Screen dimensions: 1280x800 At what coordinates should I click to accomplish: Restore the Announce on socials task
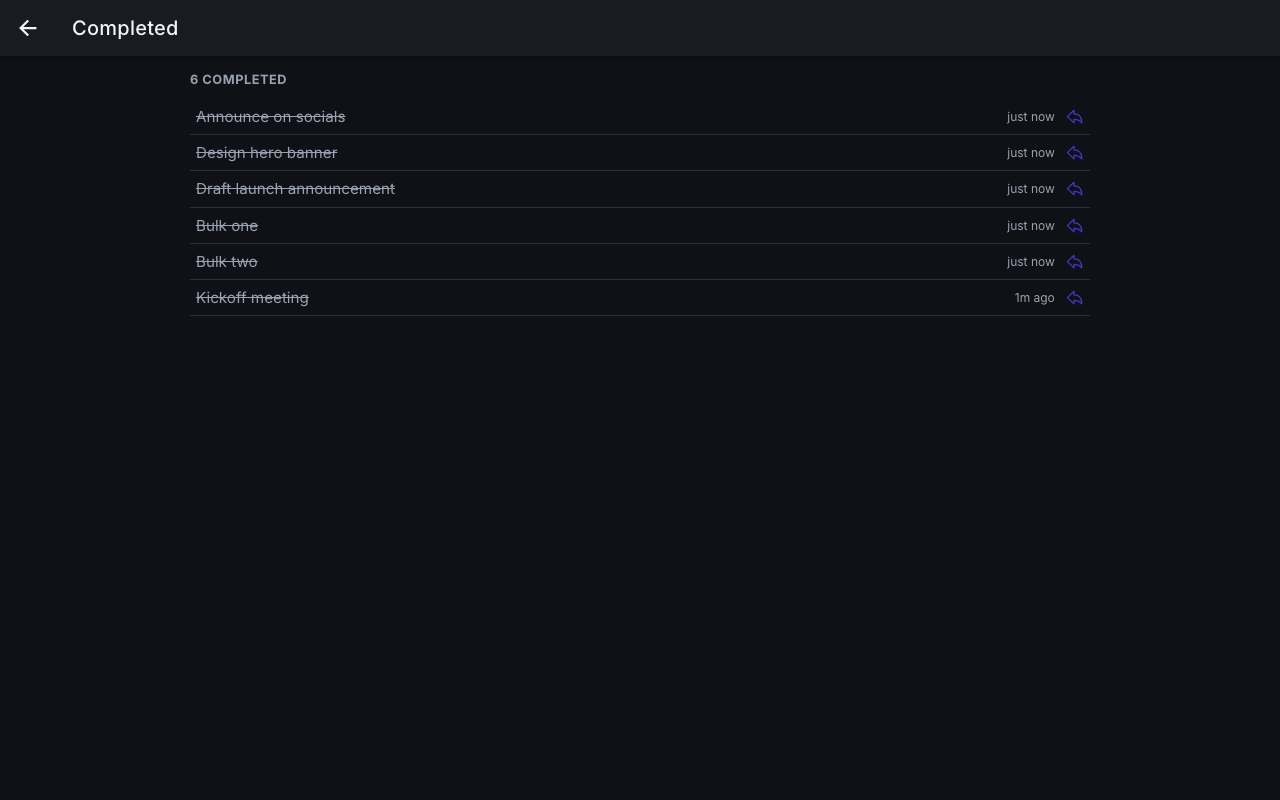(1075, 117)
